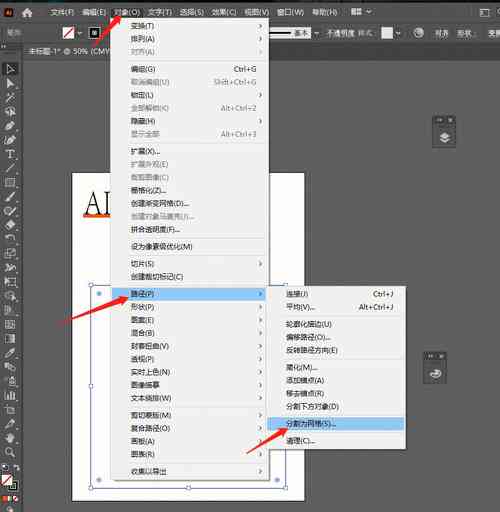Image resolution: width=500 pixels, height=512 pixels.
Task: Choose 简化(M)... in the submenu
Action: [x=336, y=367]
